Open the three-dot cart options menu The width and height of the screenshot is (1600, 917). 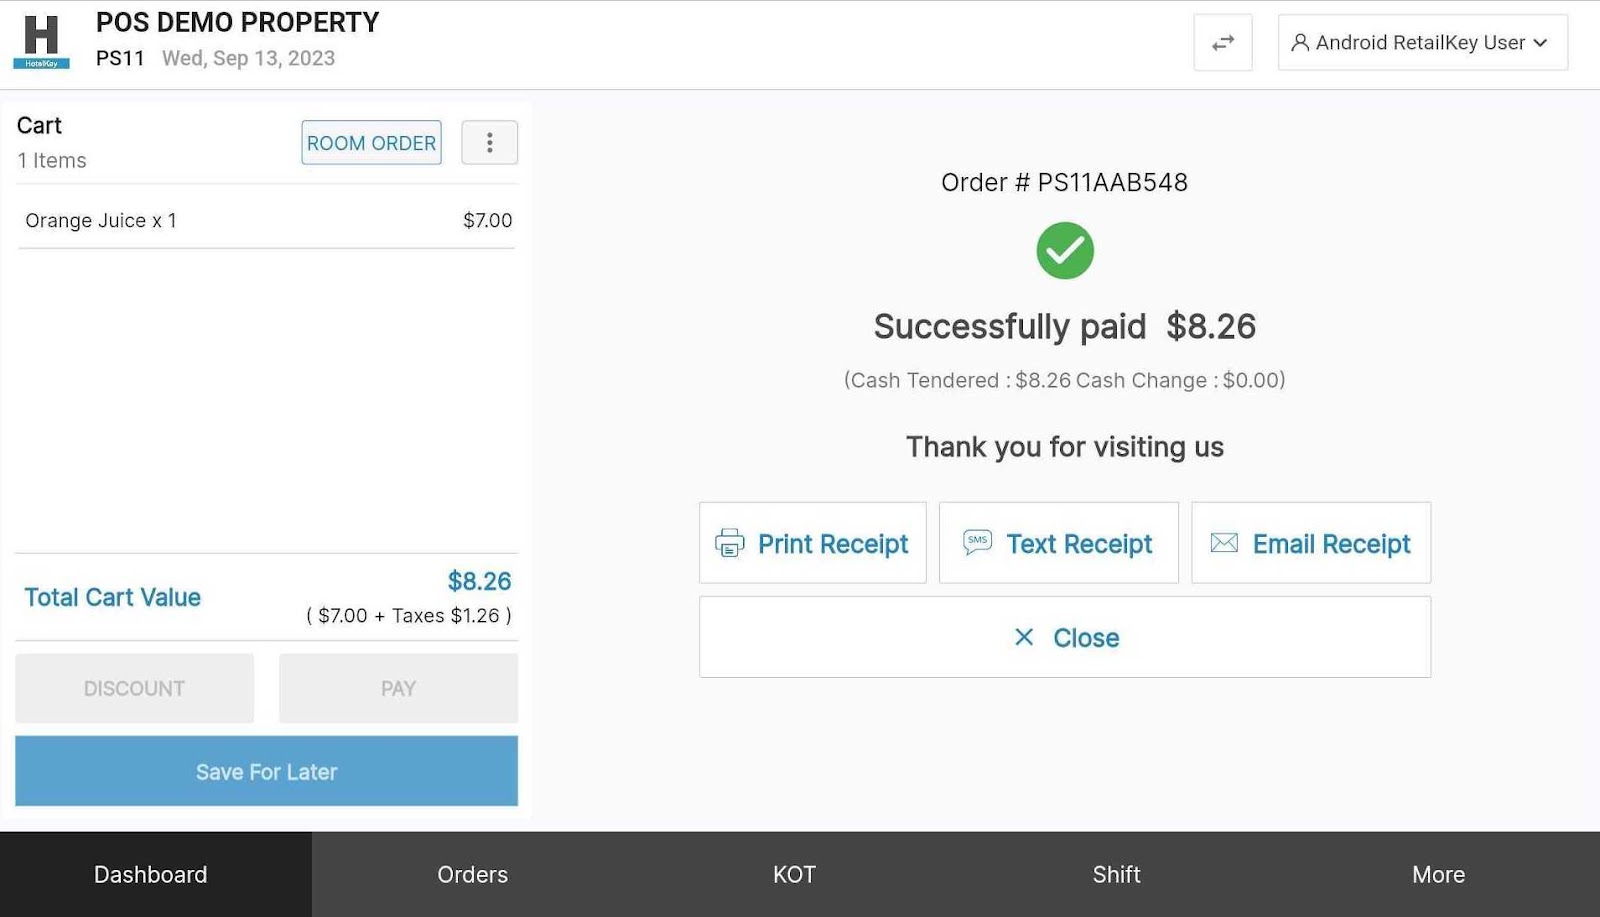click(x=489, y=143)
